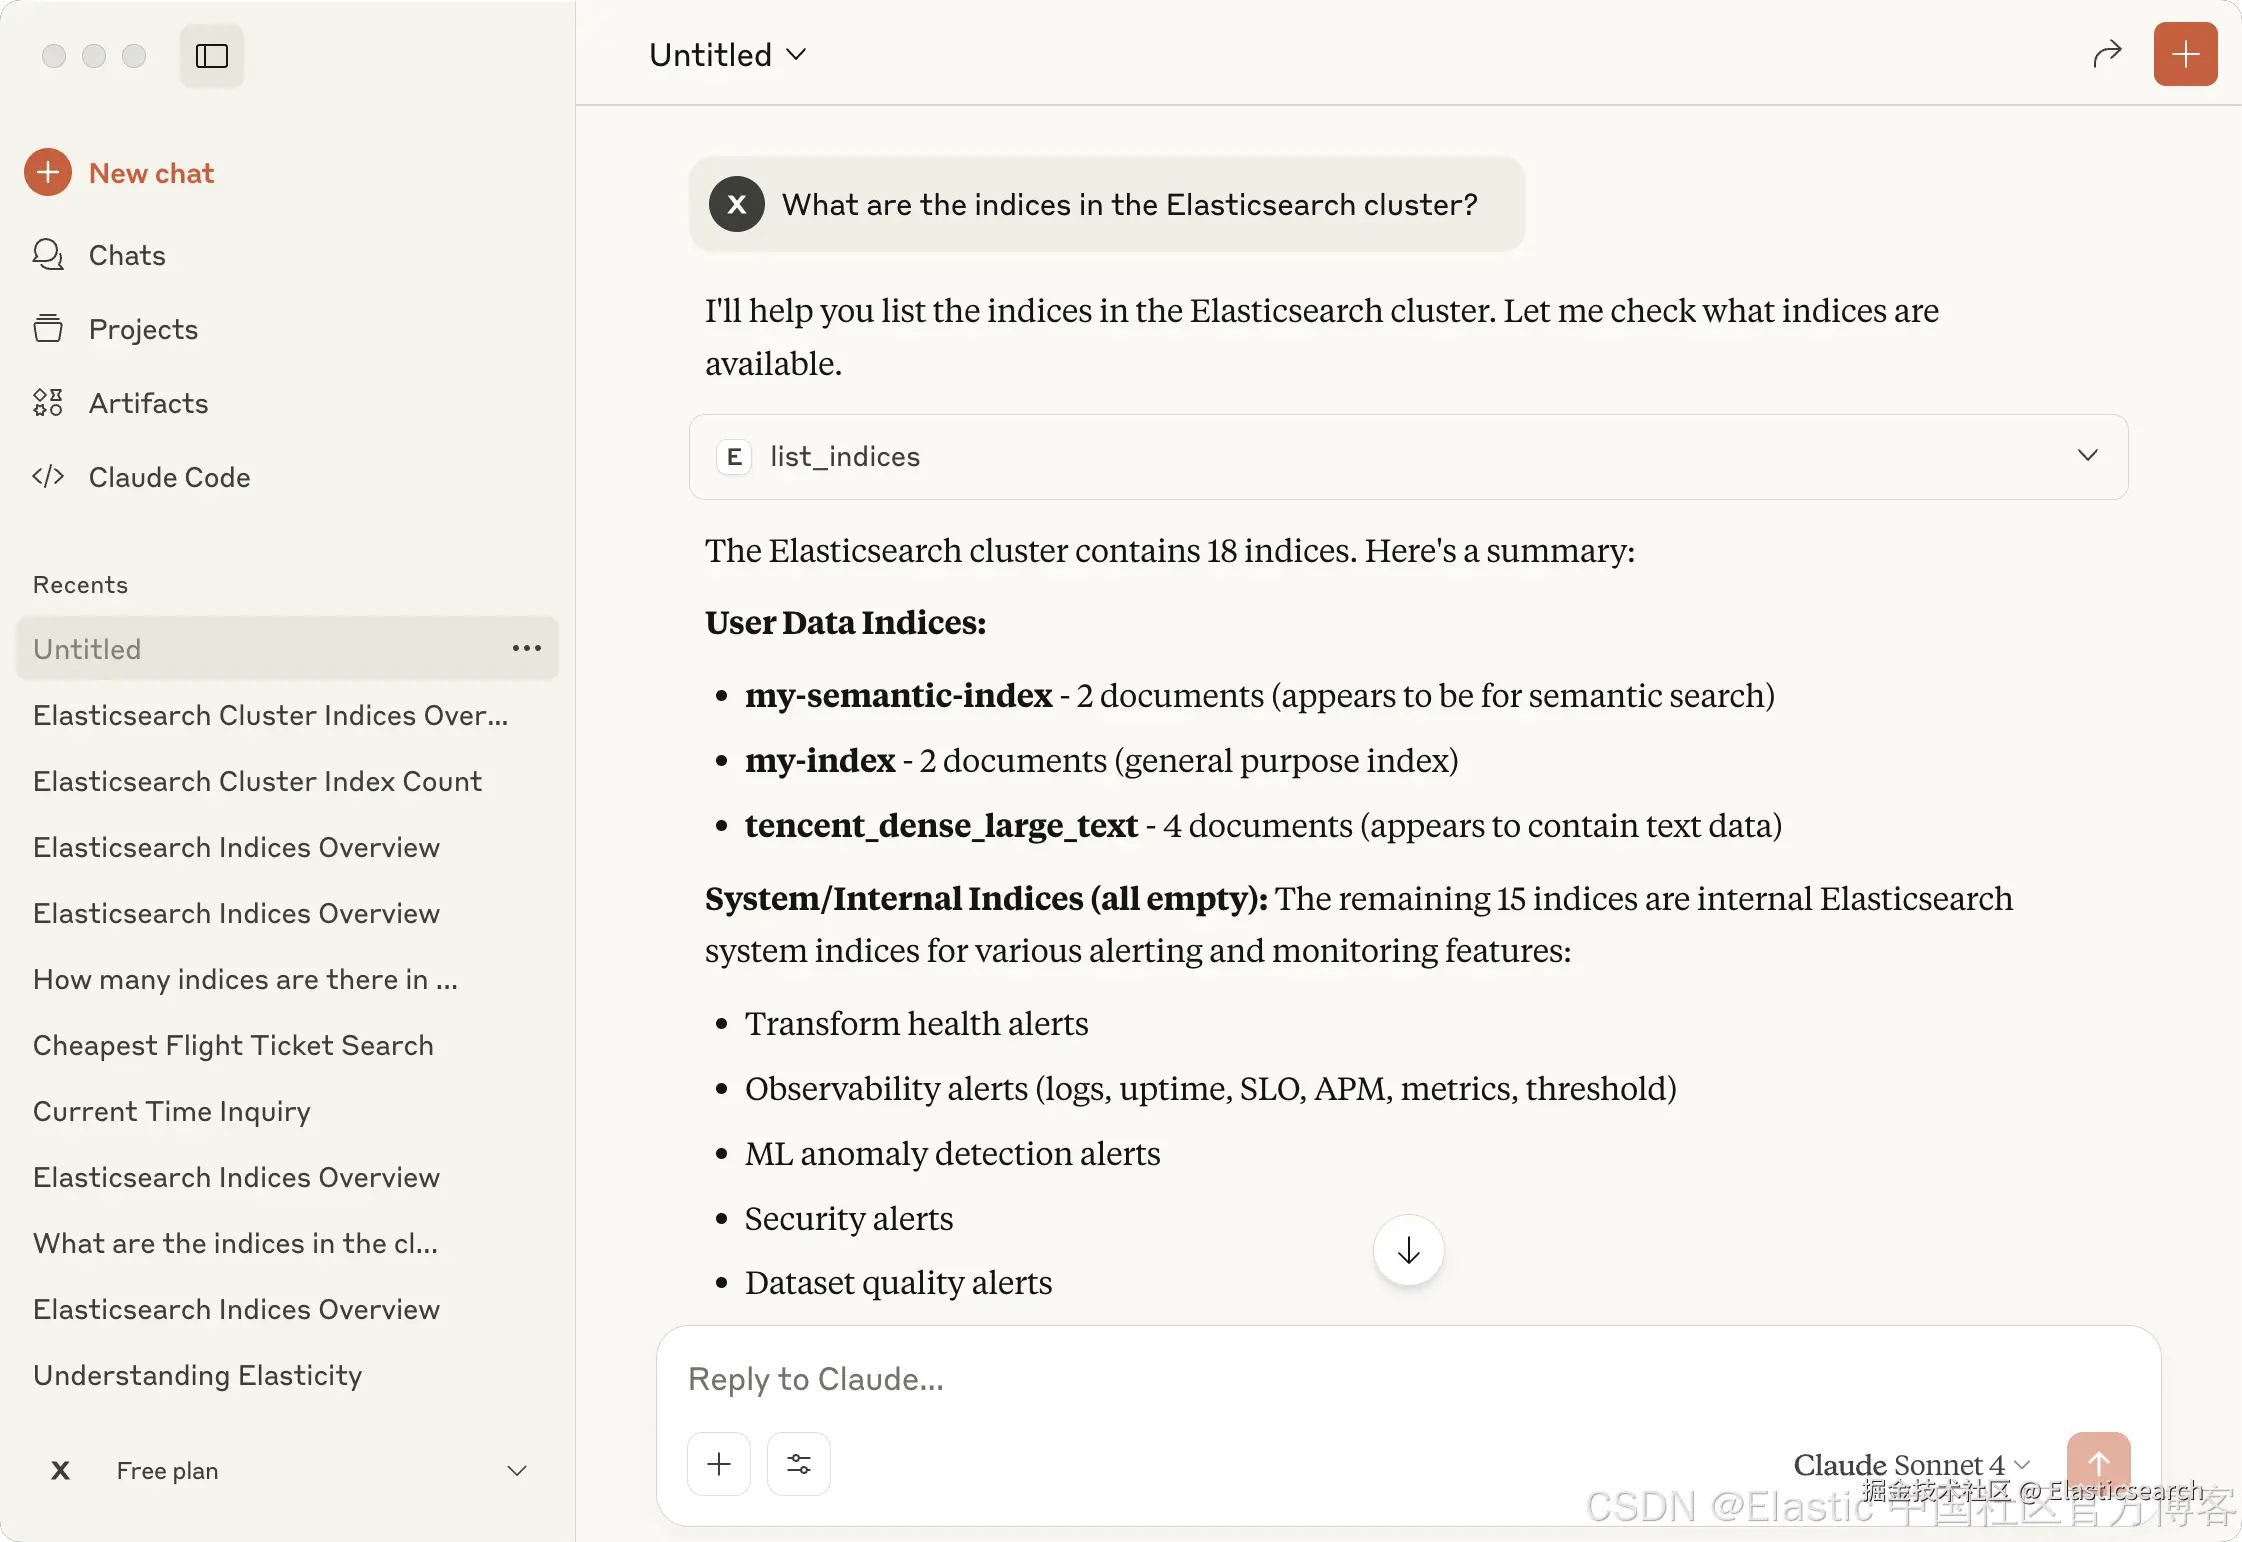Click the Reply to Claude input field
Viewport: 2242px width, 1542px height.
1408,1379
